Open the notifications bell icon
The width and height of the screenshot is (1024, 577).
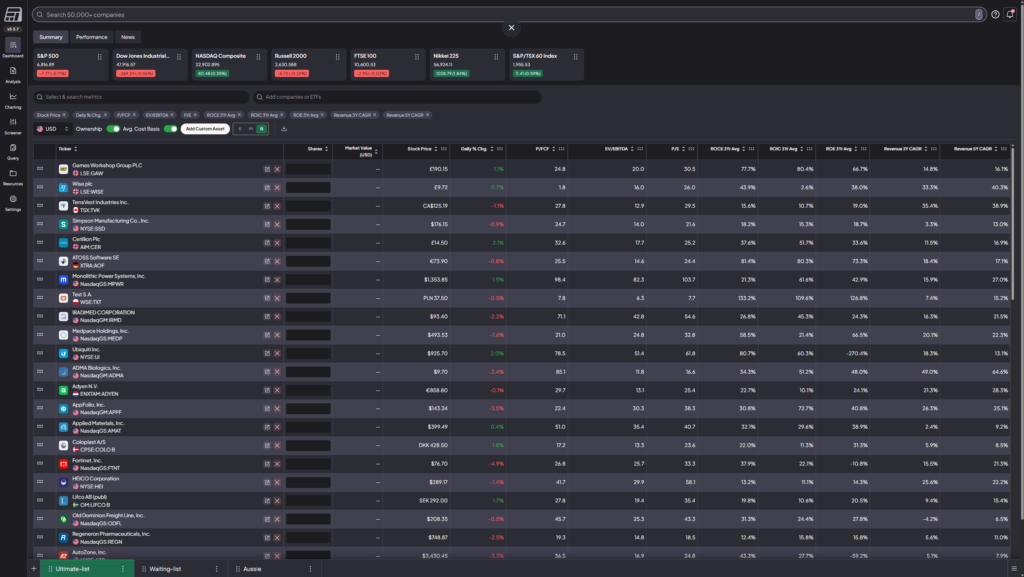coord(1010,14)
